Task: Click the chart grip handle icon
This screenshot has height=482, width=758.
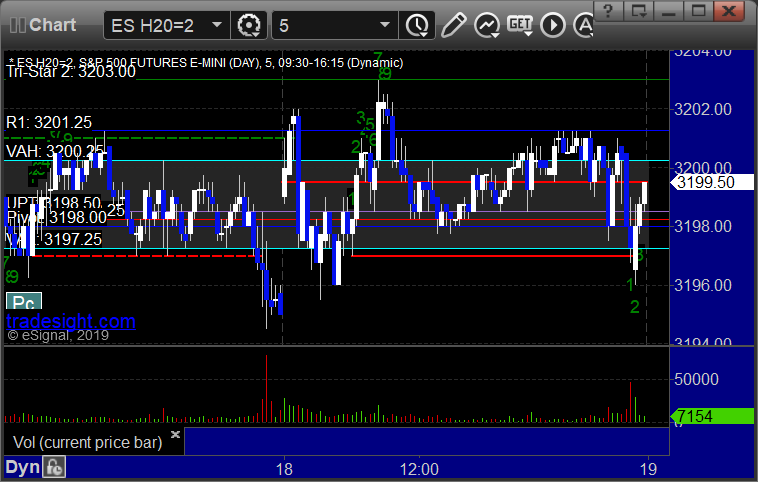Action: pos(18,25)
